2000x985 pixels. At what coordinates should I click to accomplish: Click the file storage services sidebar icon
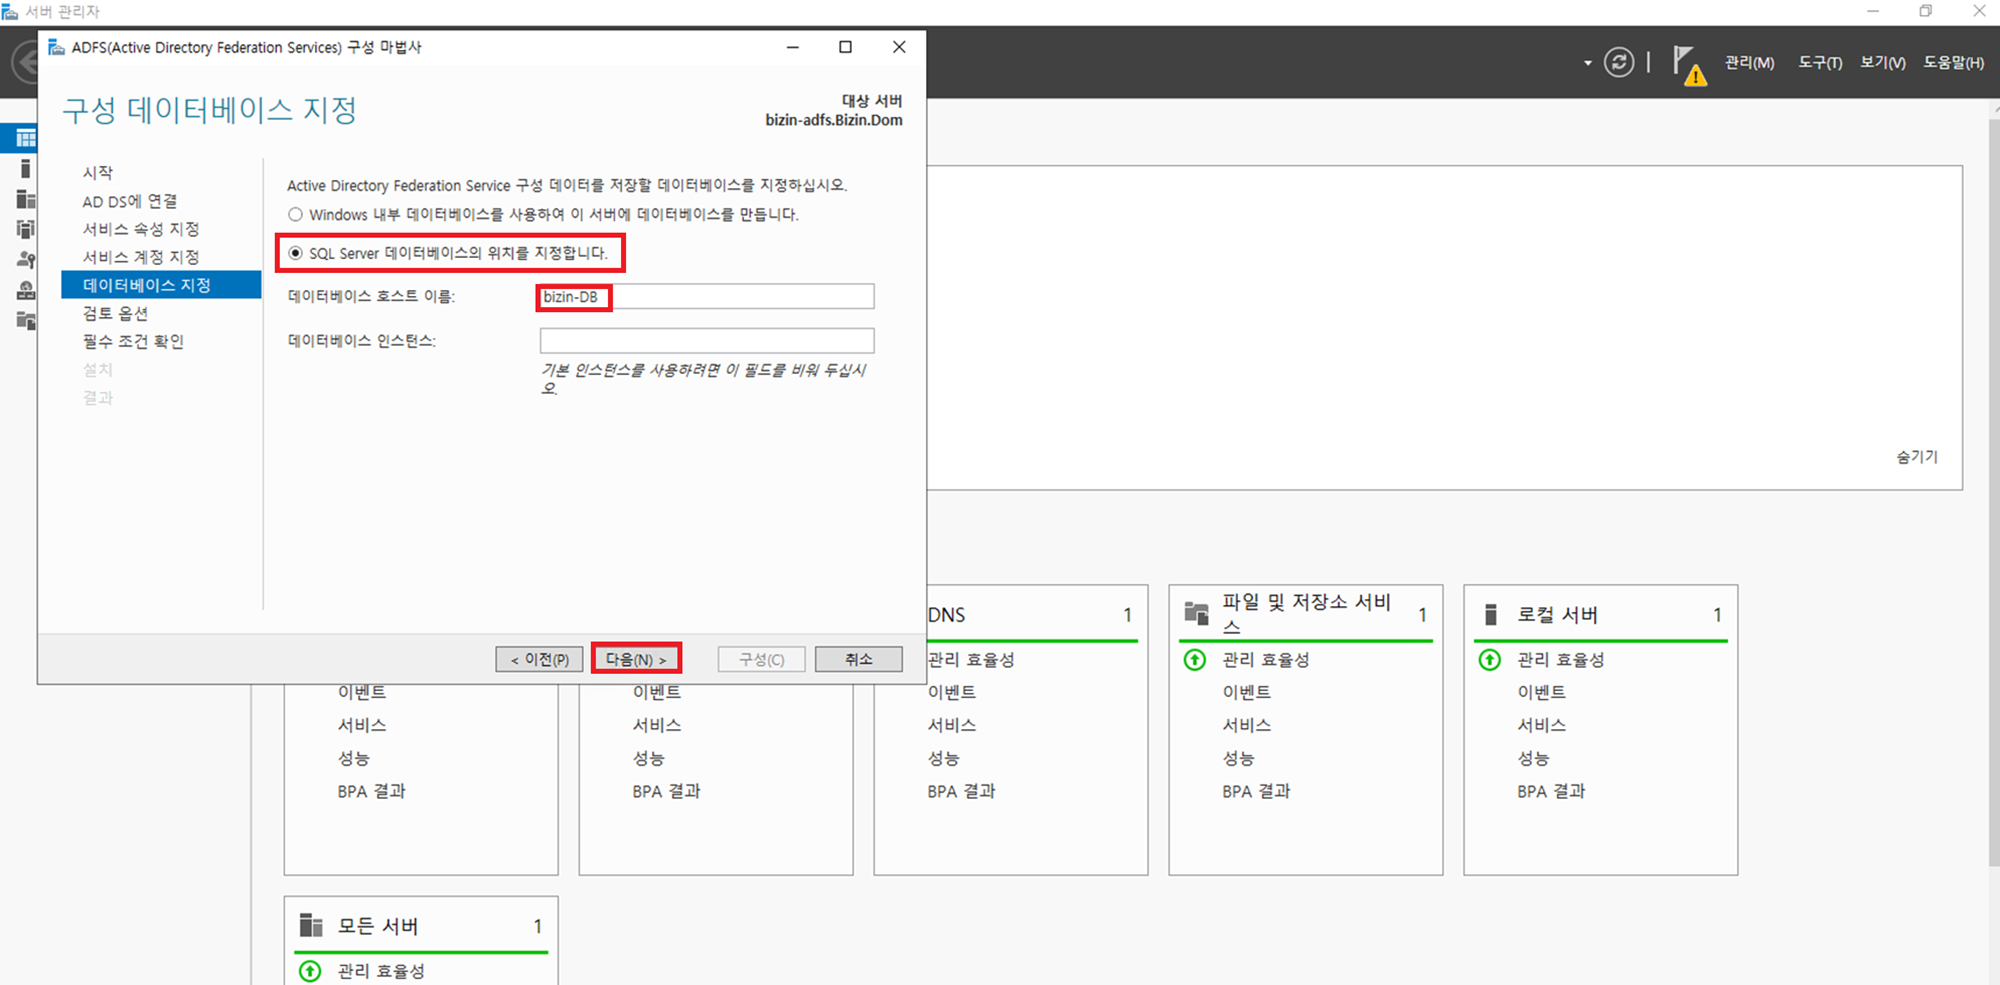pos(26,320)
